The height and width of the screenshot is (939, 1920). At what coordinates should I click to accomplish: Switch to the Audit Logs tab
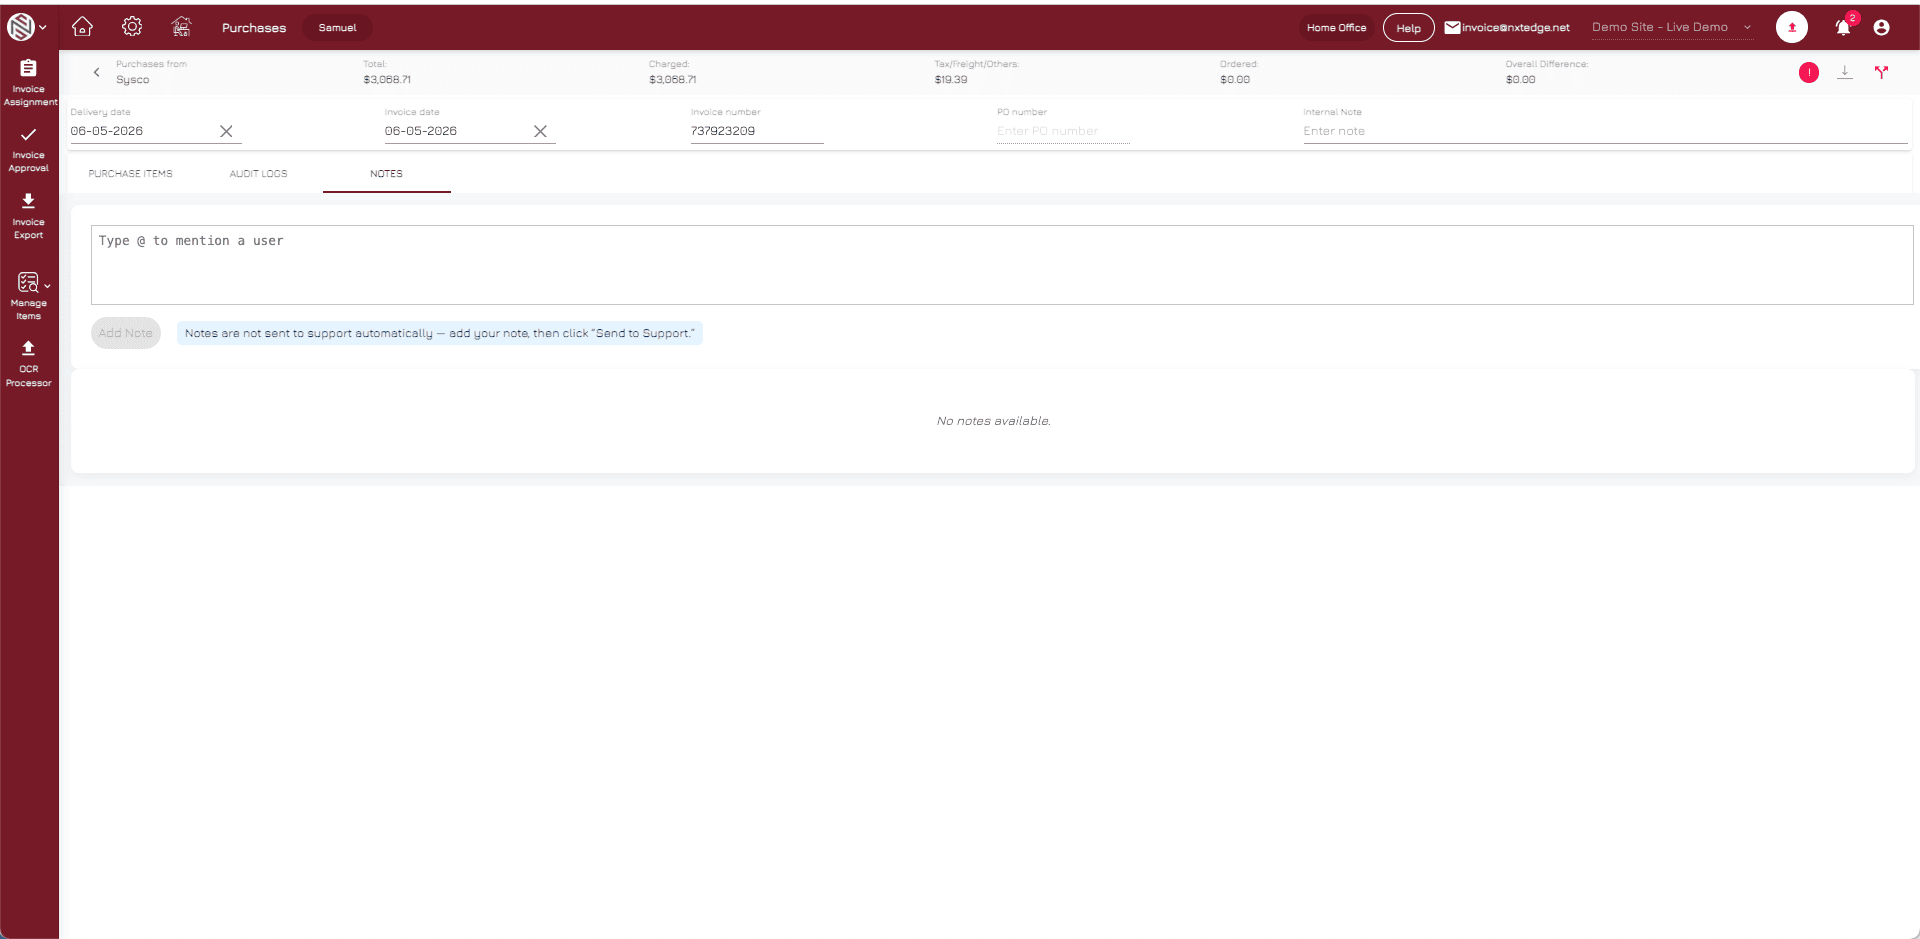tap(258, 174)
